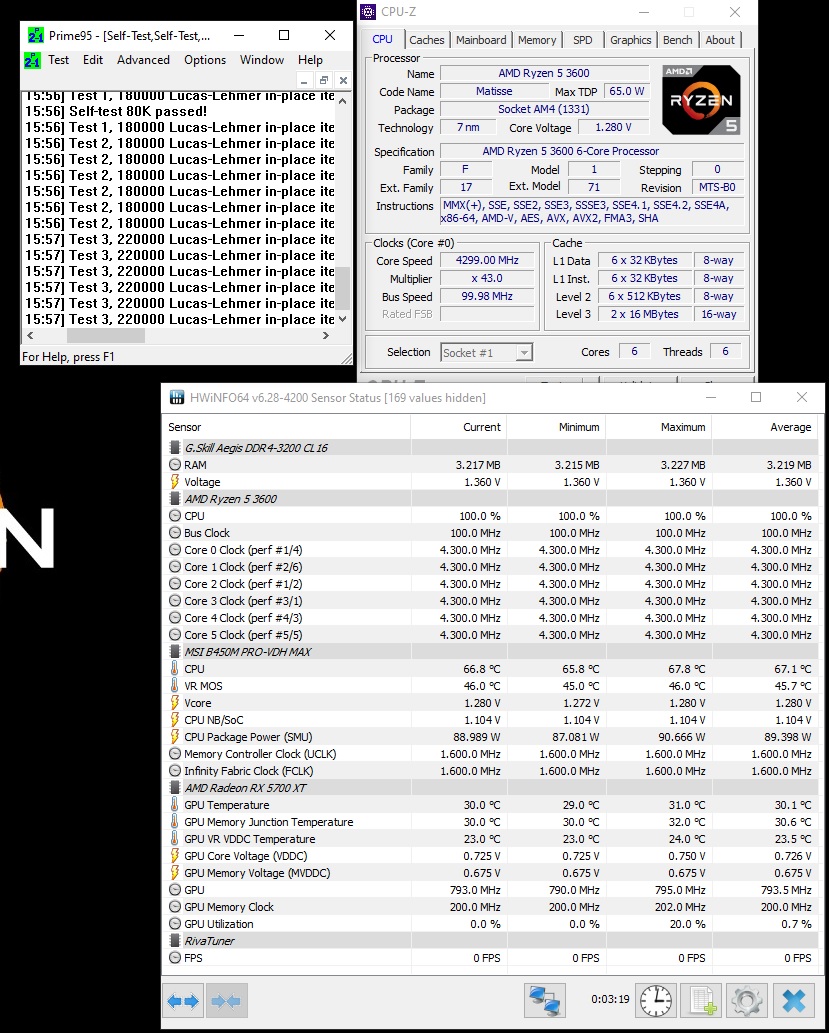Switch to the Graphics tab in CPU-Z
Image resolution: width=829 pixels, height=1033 pixels.
(630, 40)
